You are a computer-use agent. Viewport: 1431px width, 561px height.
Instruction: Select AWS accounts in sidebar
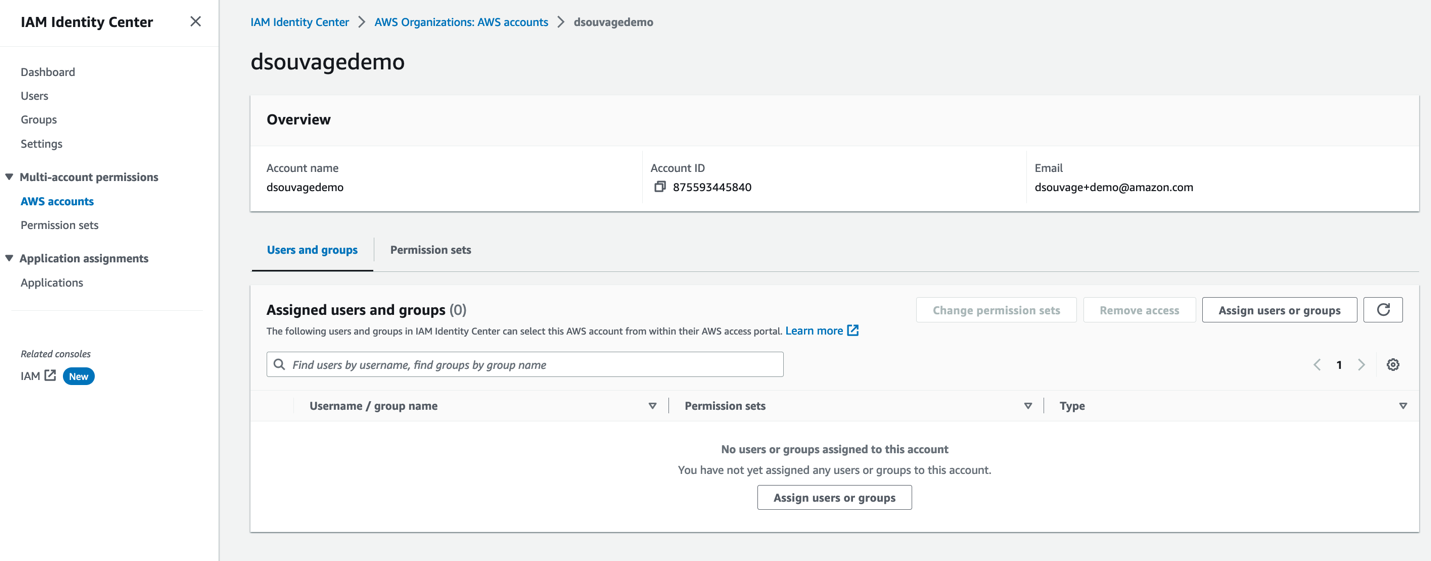click(x=57, y=201)
